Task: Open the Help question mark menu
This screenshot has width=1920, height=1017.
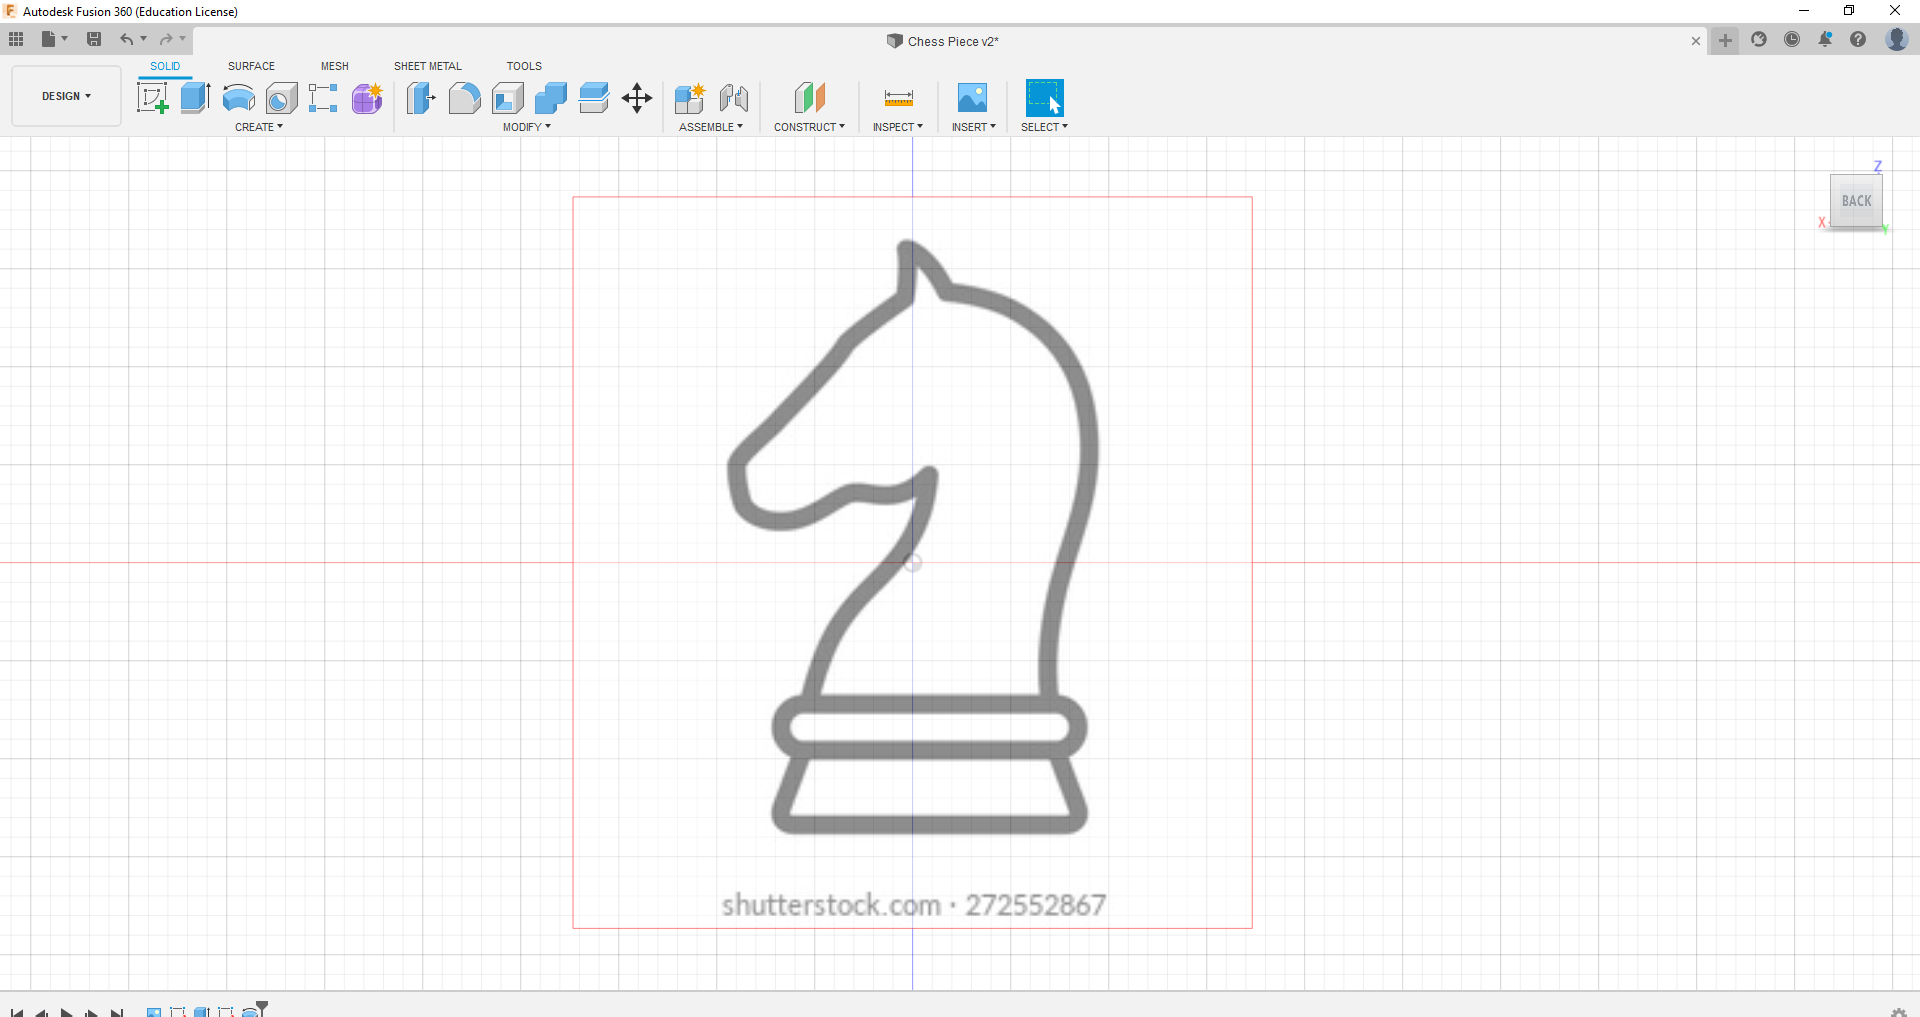Action: click(x=1858, y=39)
